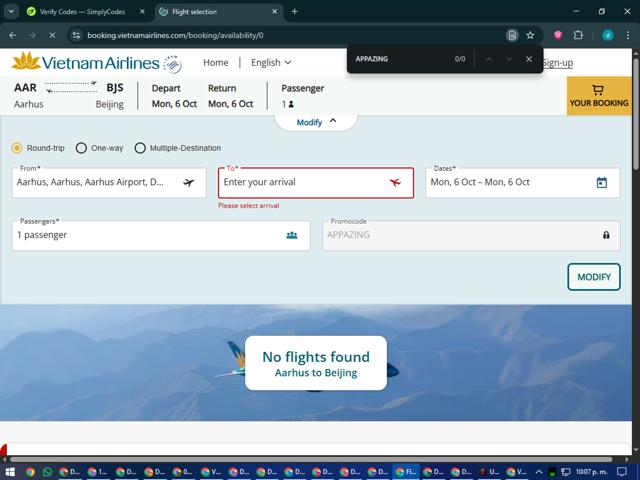Close the Flight selection tab
The image size is (640, 480).
tap(275, 11)
